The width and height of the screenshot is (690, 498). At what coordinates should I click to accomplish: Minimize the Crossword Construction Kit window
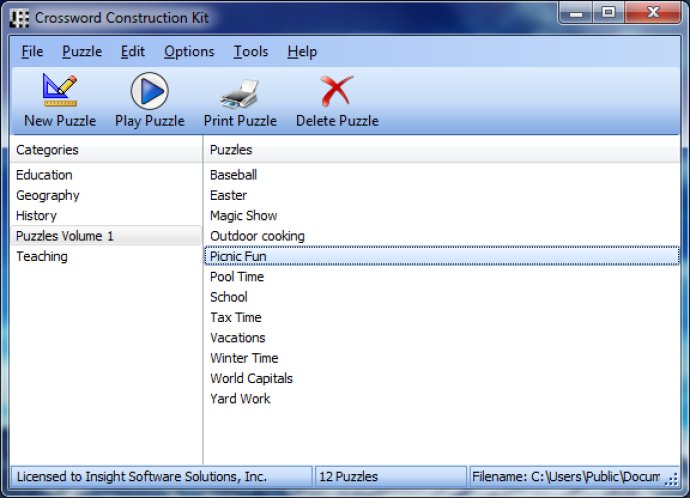[x=576, y=13]
